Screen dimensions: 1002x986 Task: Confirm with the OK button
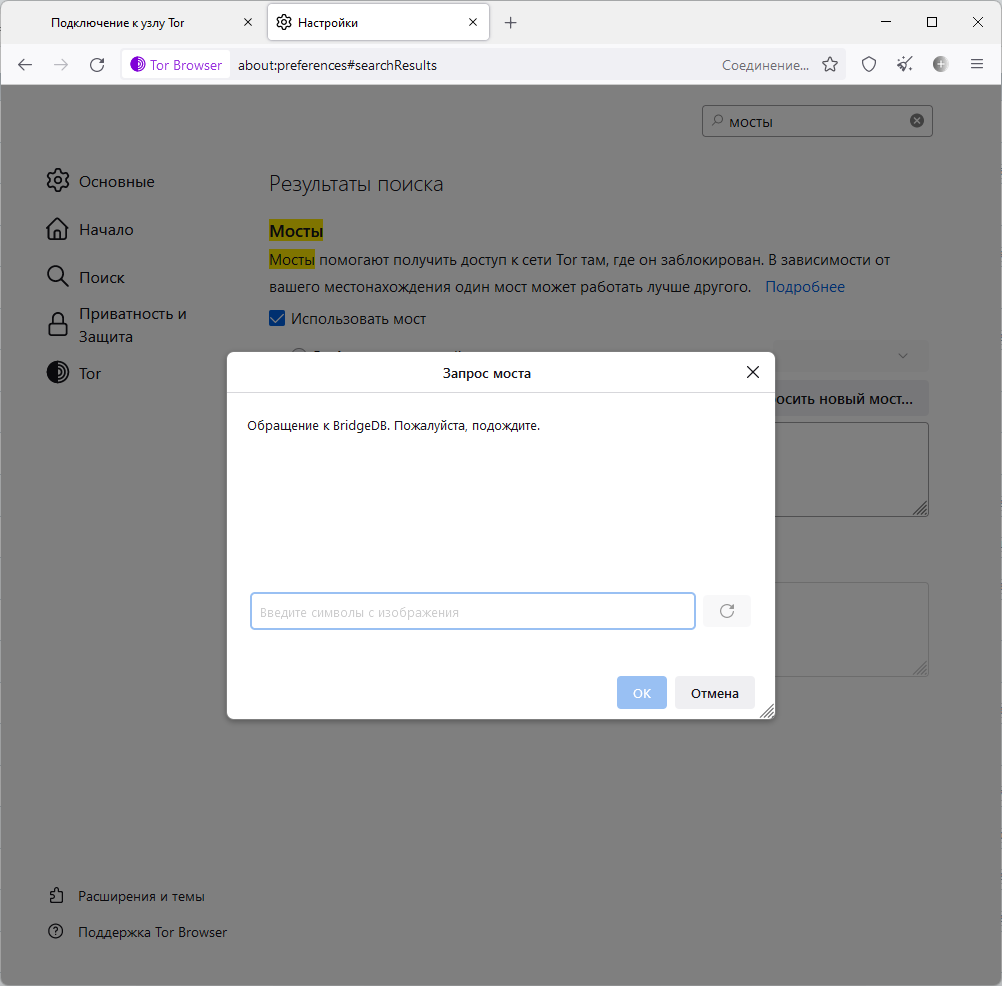[642, 693]
